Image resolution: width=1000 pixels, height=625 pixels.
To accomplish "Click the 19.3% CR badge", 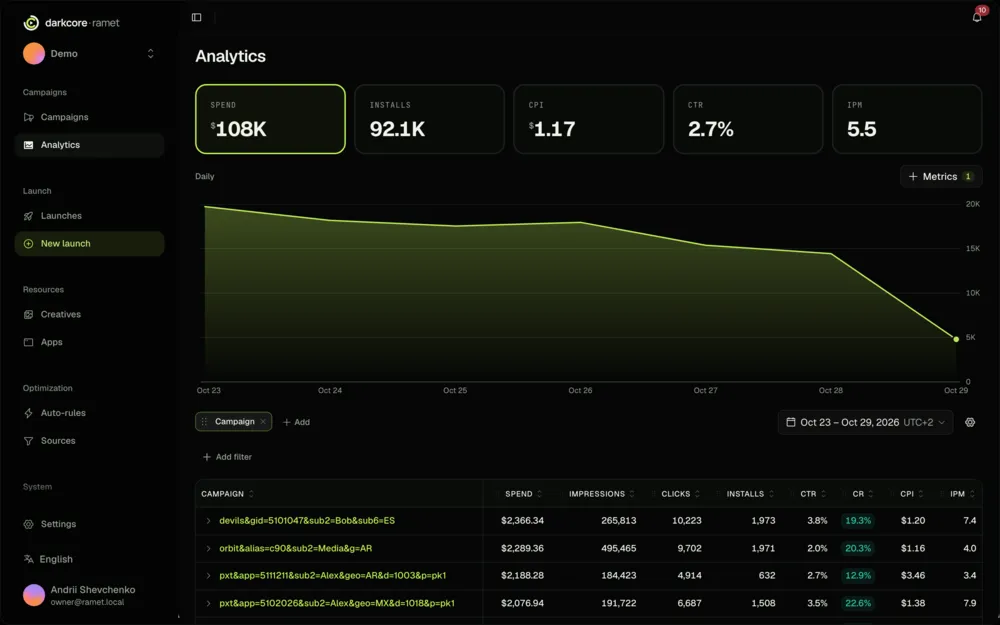I will [858, 521].
